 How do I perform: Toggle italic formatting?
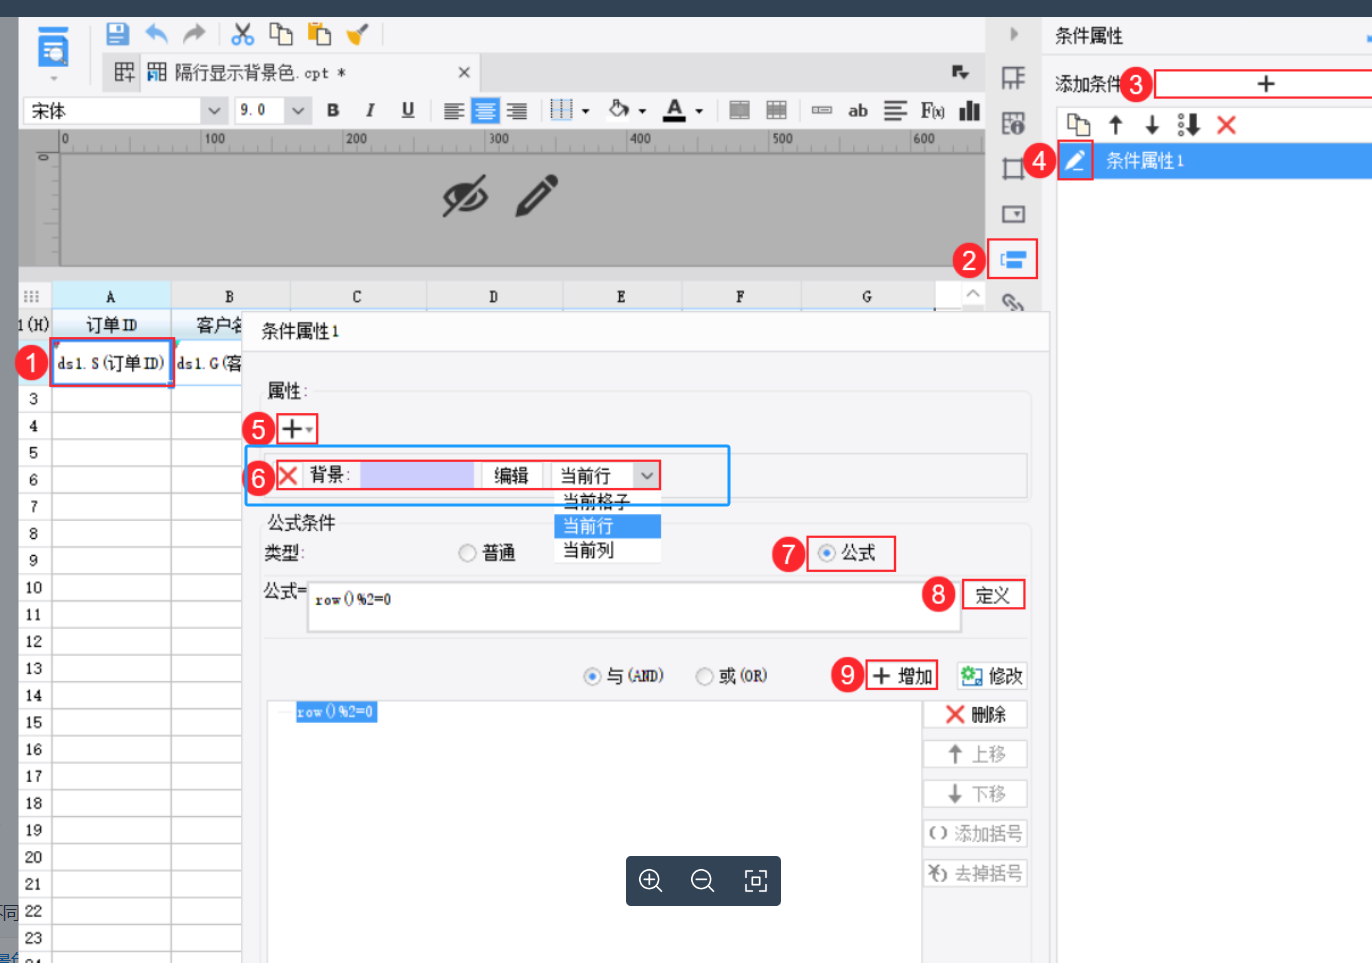pos(370,110)
